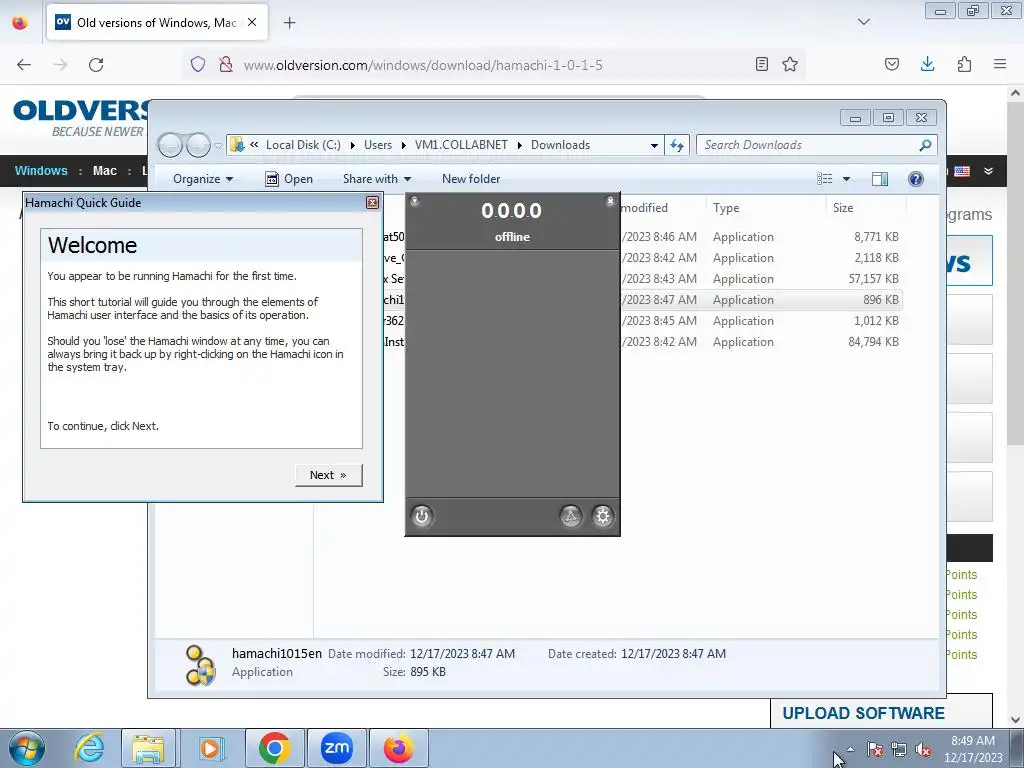
Task: Click VM1.COLLABNET breadcrumb segment
Action: coord(461,145)
